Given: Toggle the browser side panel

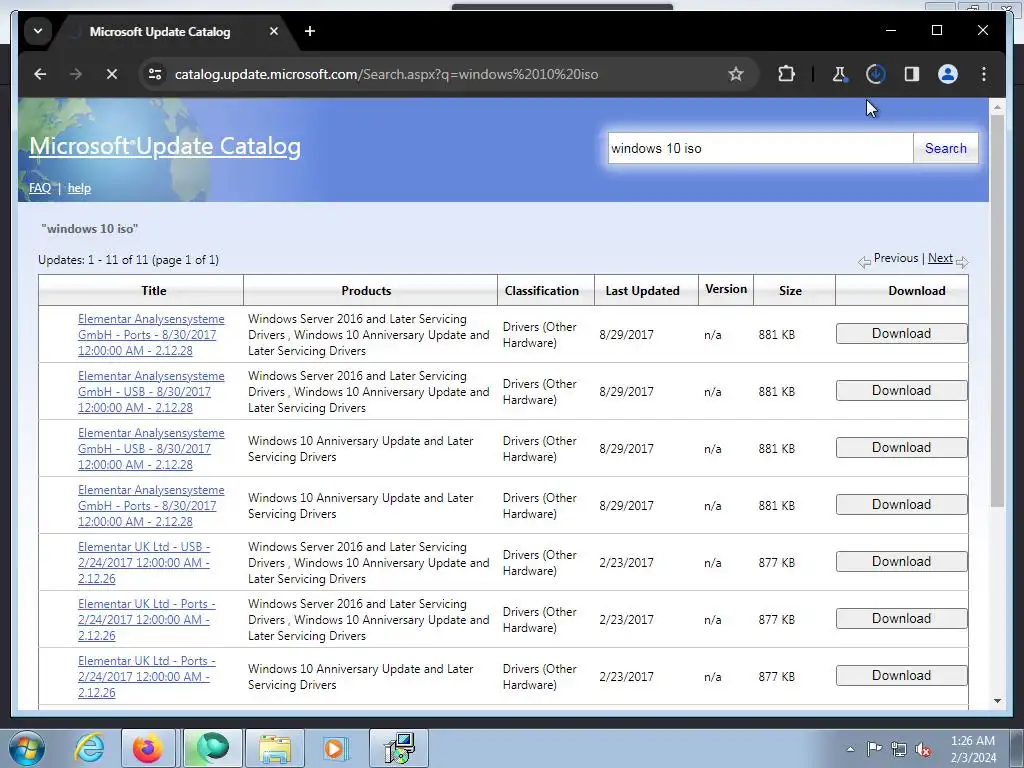Looking at the screenshot, I should 912,74.
